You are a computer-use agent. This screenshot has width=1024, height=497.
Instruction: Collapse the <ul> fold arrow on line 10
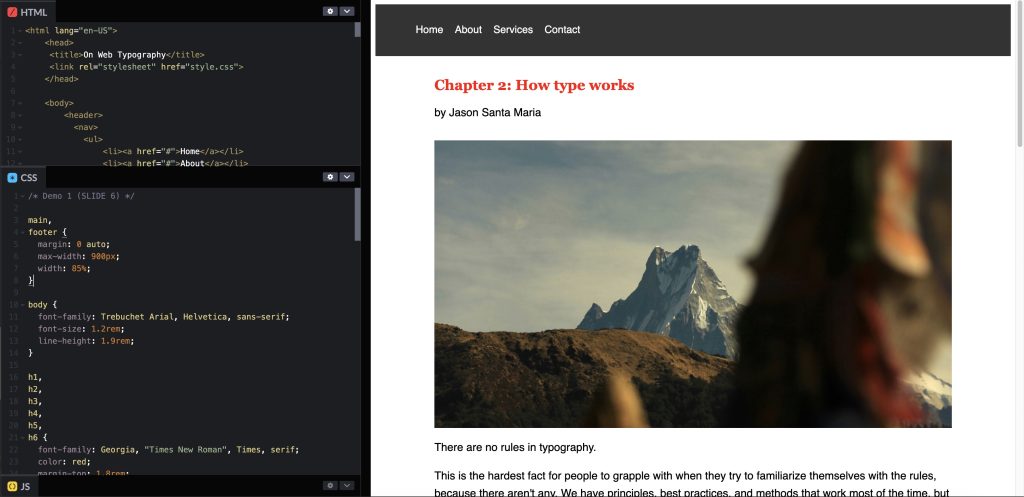[x=21, y=139]
